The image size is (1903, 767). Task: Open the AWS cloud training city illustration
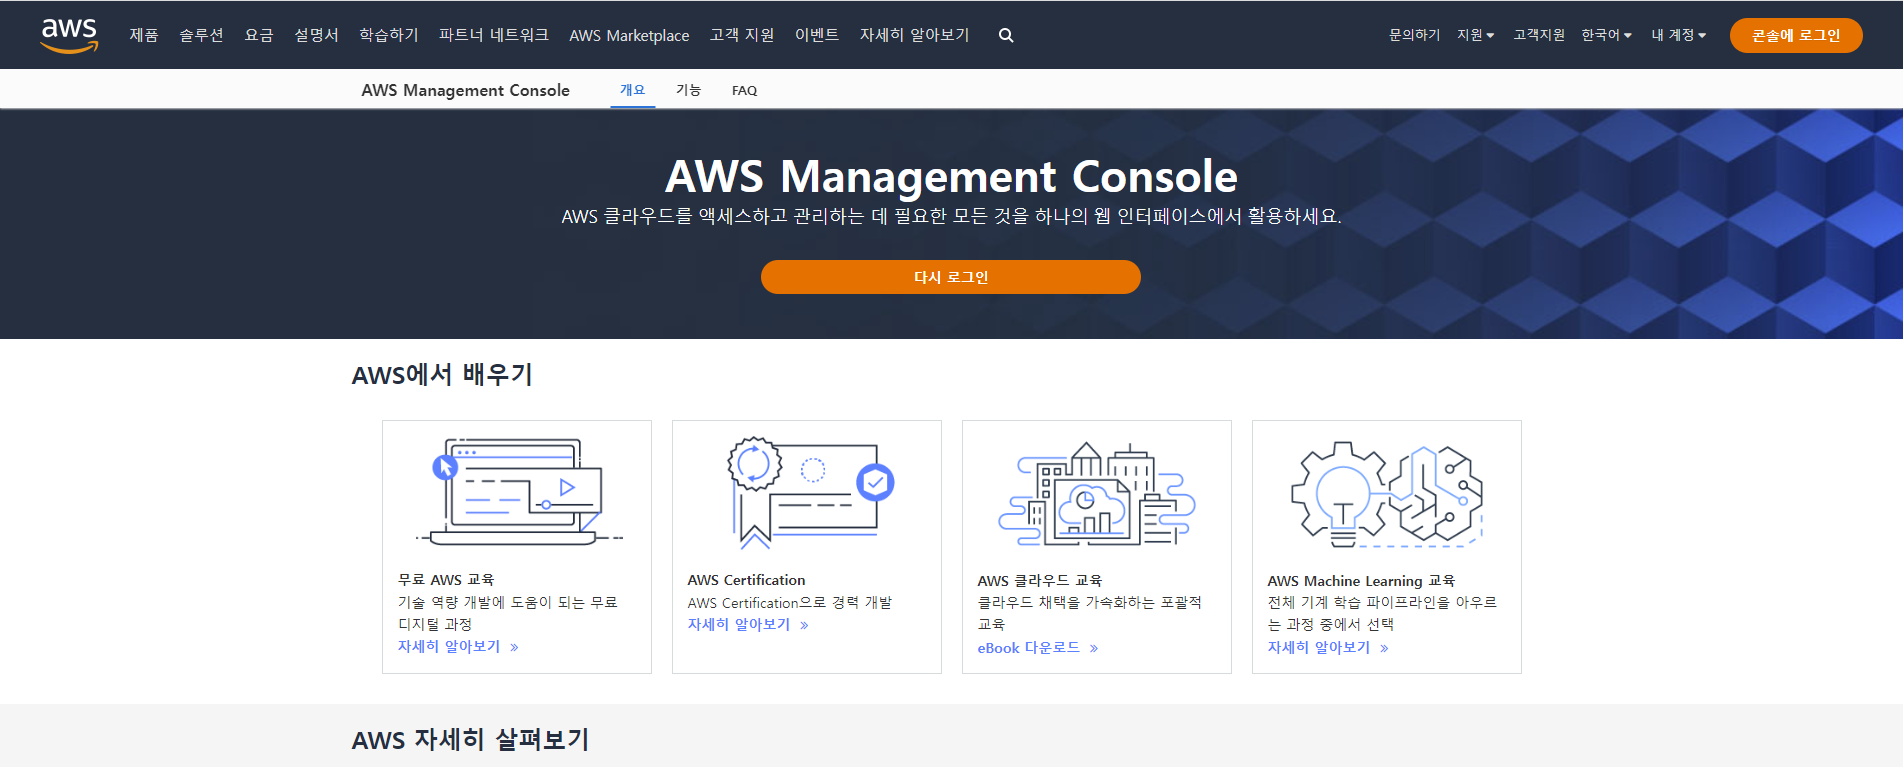[x=1097, y=494]
